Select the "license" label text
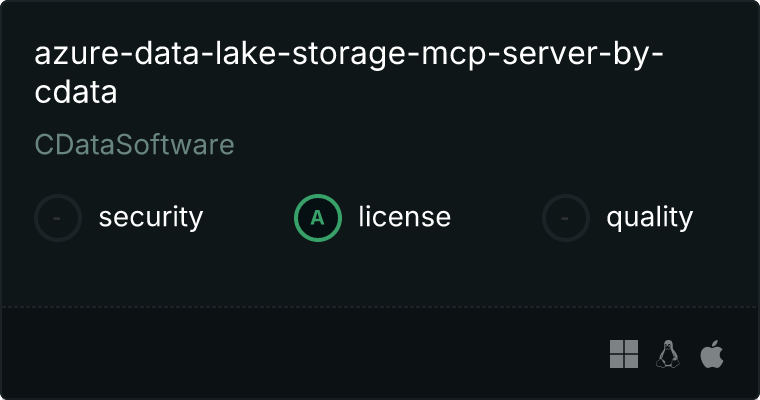The width and height of the screenshot is (760, 400). [404, 217]
